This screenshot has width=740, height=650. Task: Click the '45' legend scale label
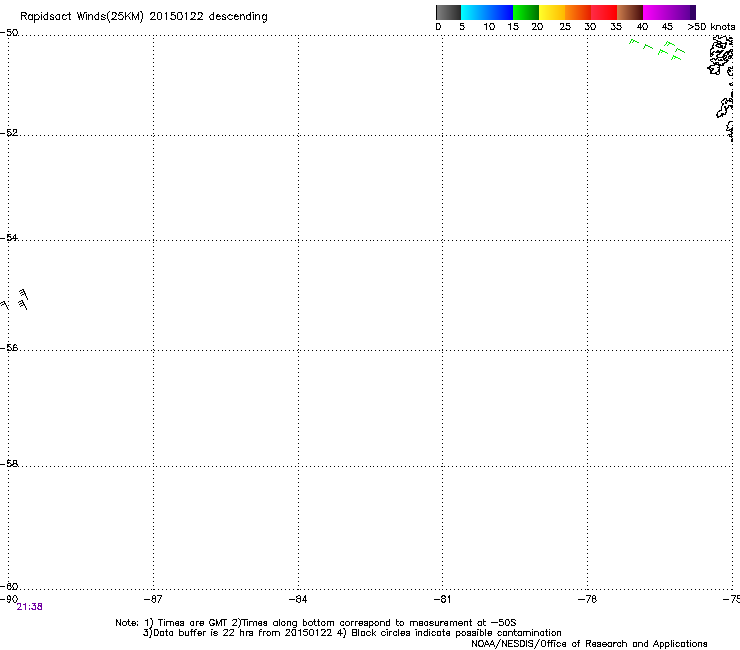pyautogui.click(x=667, y=27)
